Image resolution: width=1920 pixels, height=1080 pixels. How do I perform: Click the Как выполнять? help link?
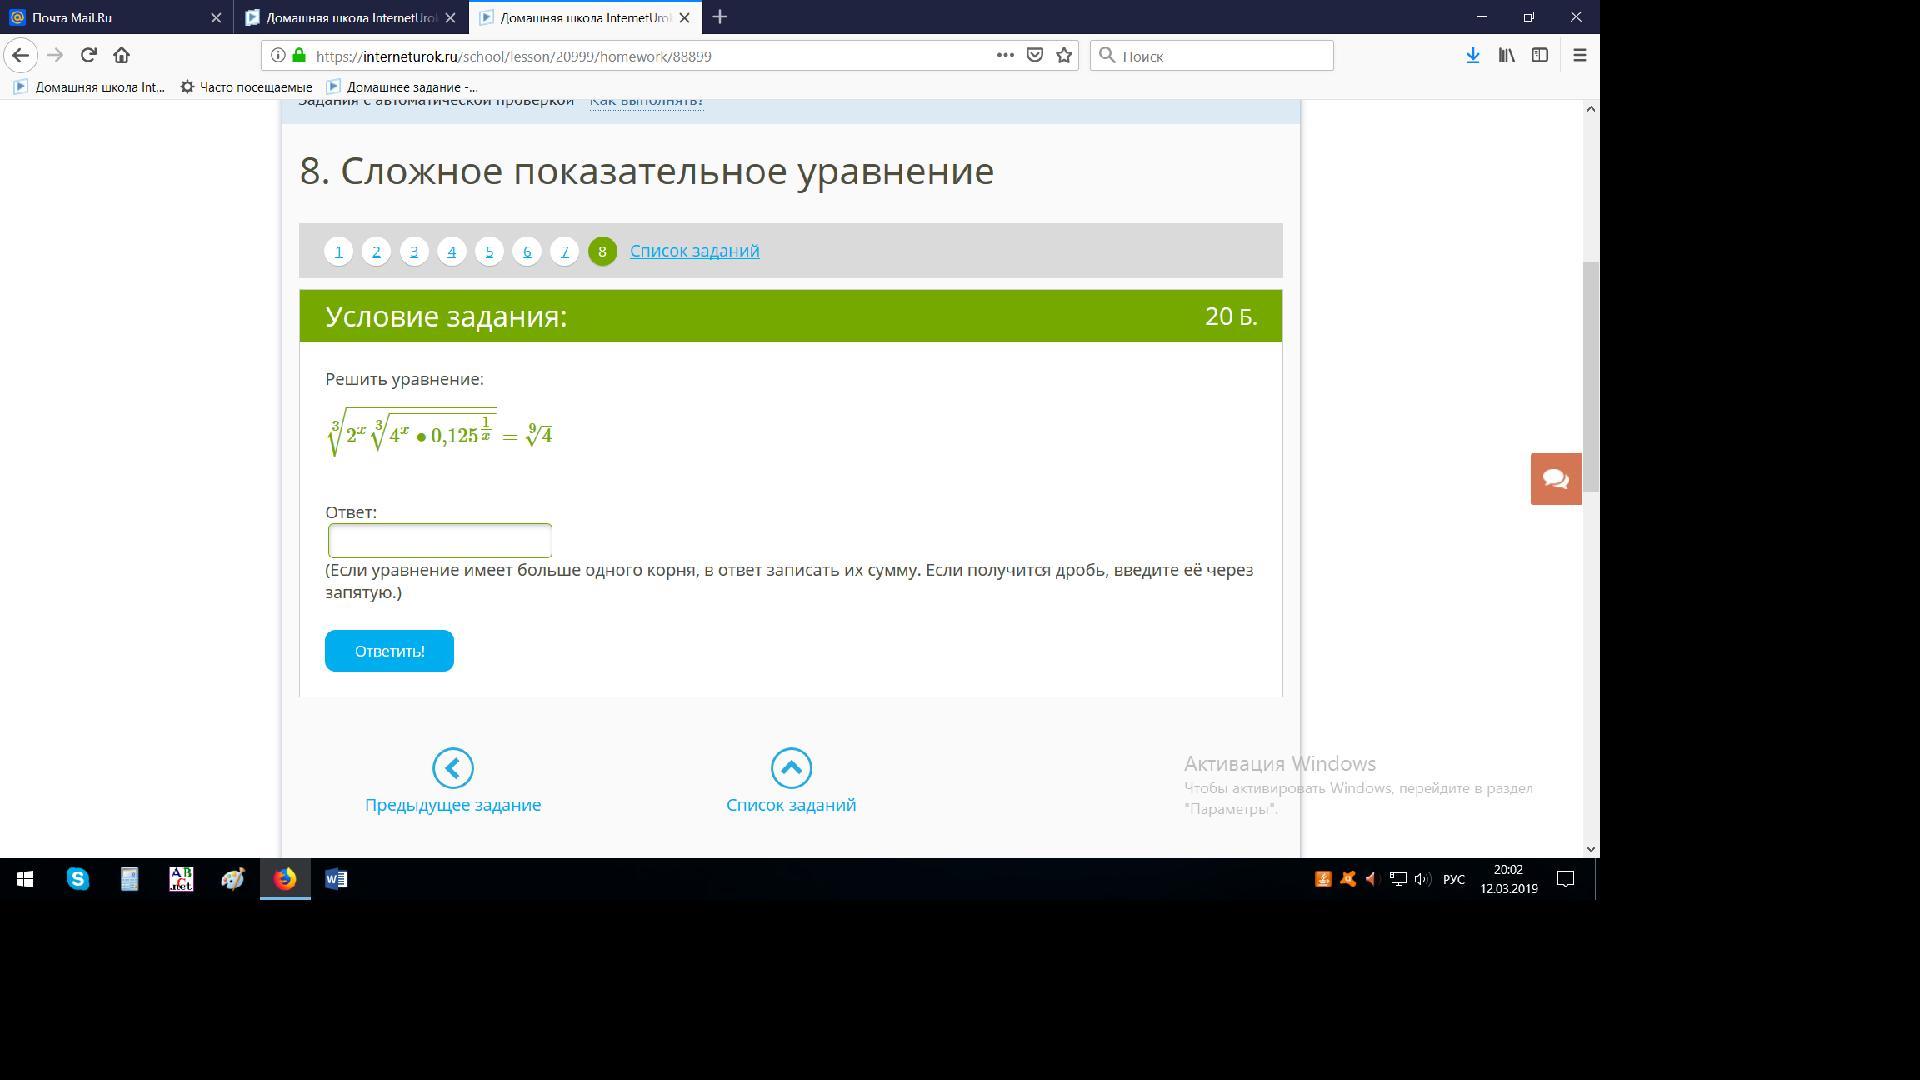coord(646,101)
